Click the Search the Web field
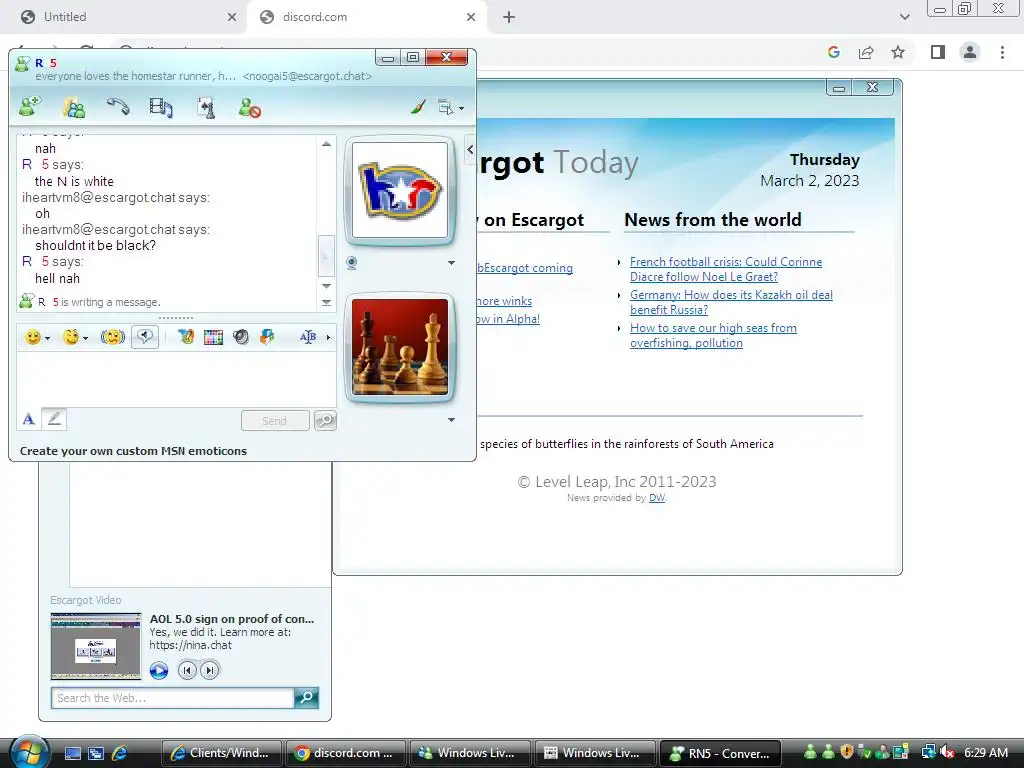Image resolution: width=1024 pixels, height=768 pixels. click(x=172, y=698)
